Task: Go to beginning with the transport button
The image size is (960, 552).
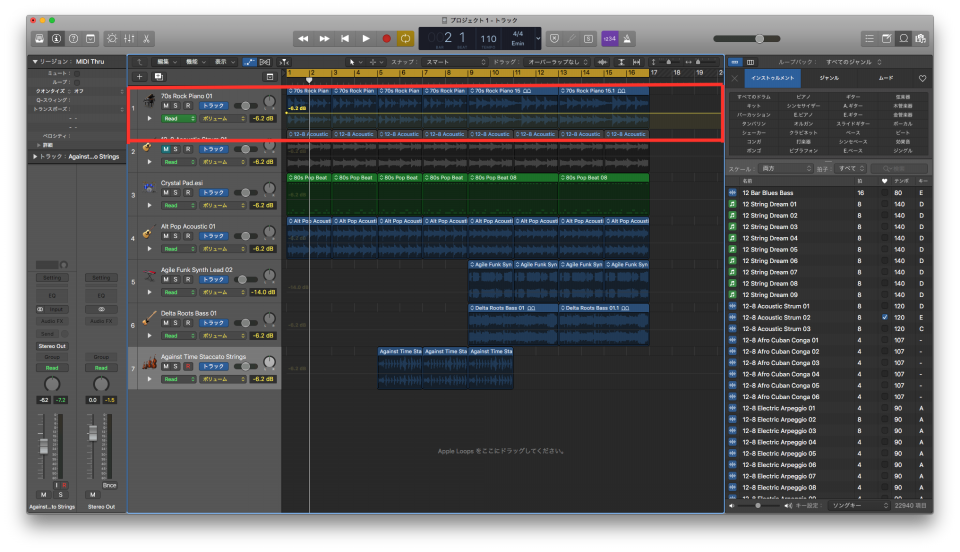Action: pyautogui.click(x=345, y=39)
